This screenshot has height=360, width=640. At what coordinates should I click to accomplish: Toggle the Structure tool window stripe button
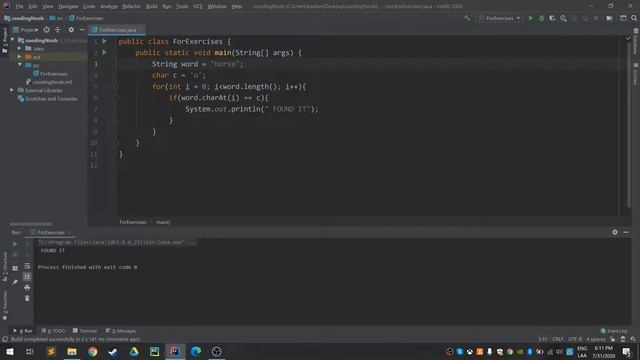point(5,267)
